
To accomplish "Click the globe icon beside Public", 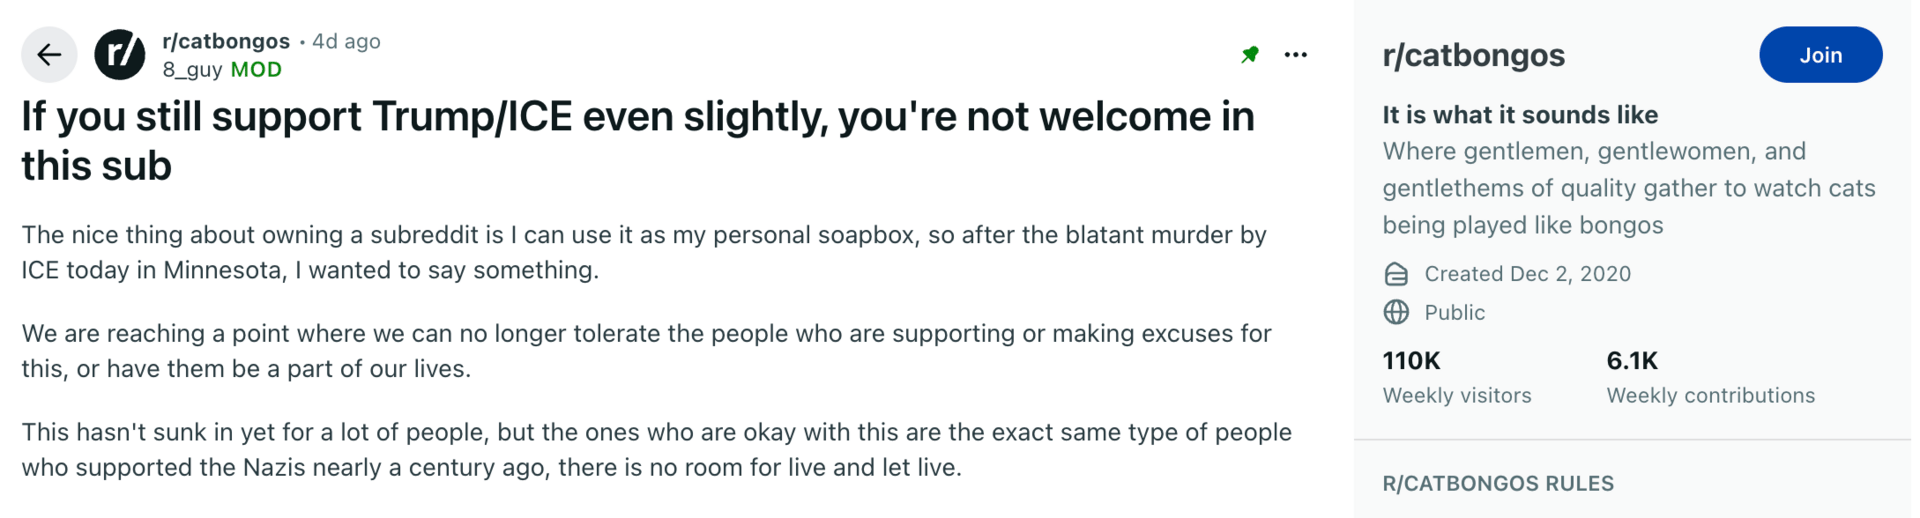I will click(x=1396, y=312).
